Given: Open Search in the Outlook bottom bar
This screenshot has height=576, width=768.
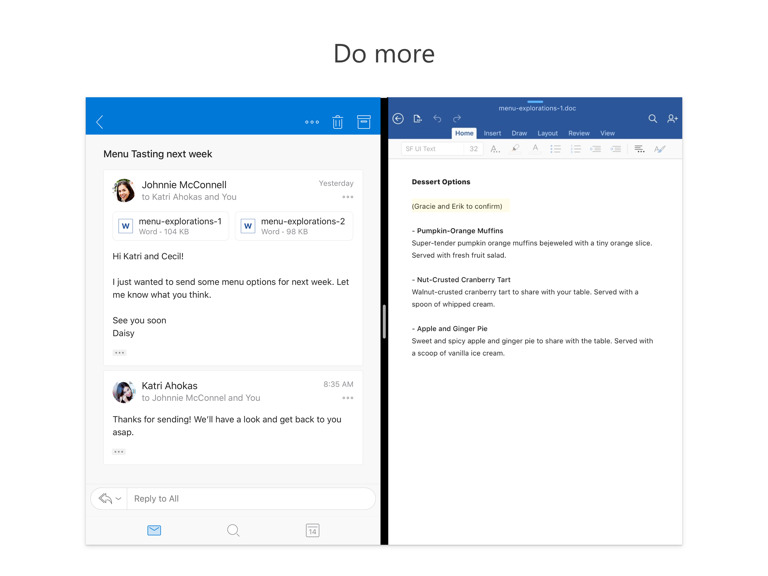Looking at the screenshot, I should tap(233, 530).
